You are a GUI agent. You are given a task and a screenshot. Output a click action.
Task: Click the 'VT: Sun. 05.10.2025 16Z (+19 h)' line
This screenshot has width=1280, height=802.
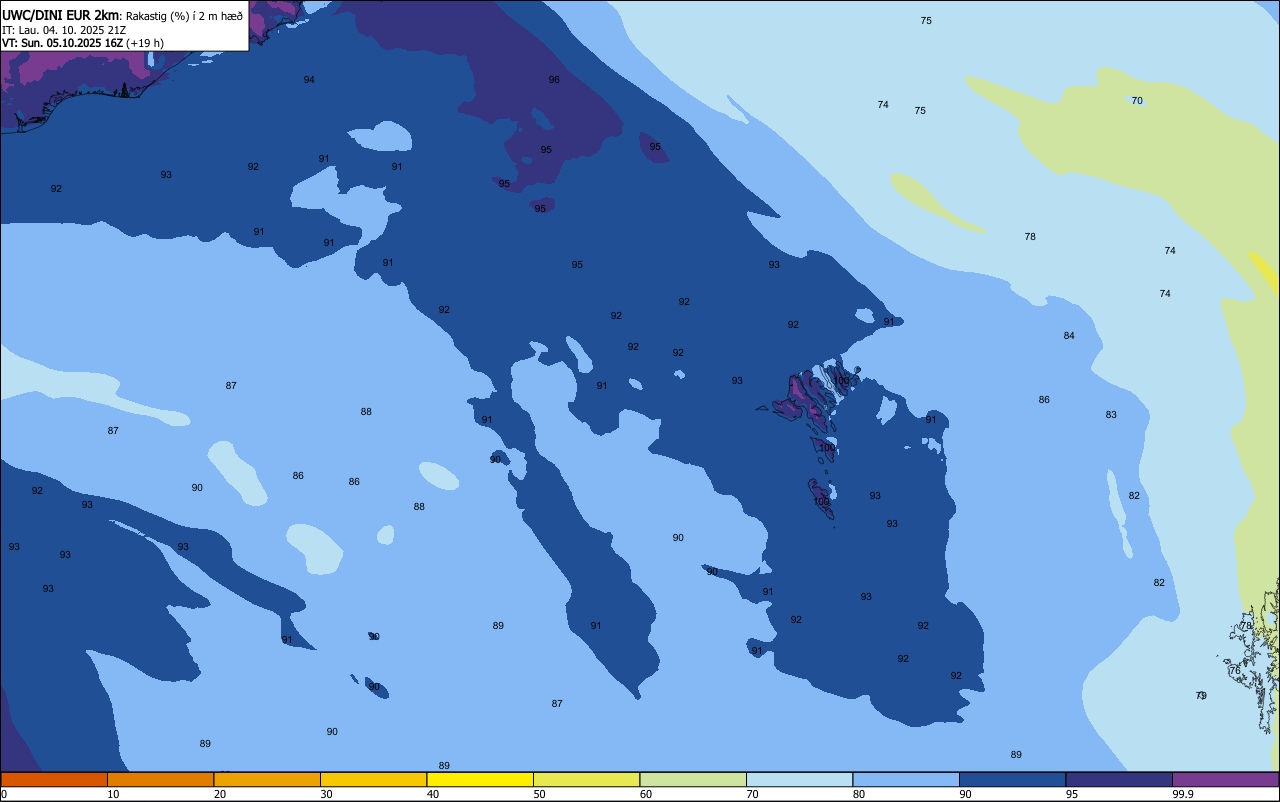coord(83,43)
